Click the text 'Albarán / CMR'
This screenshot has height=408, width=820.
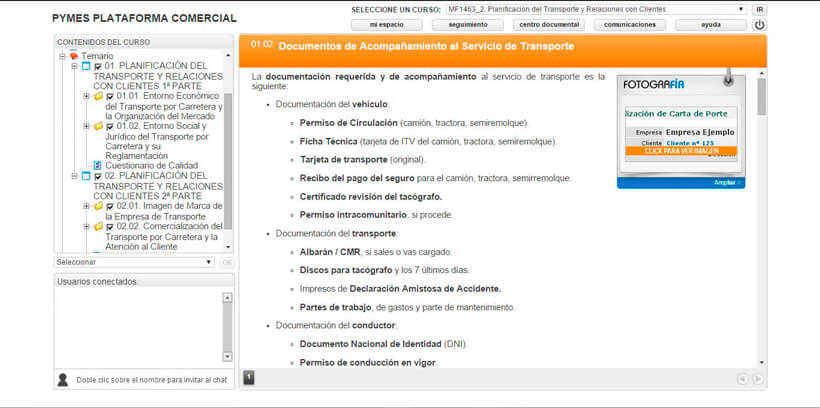tap(330, 252)
